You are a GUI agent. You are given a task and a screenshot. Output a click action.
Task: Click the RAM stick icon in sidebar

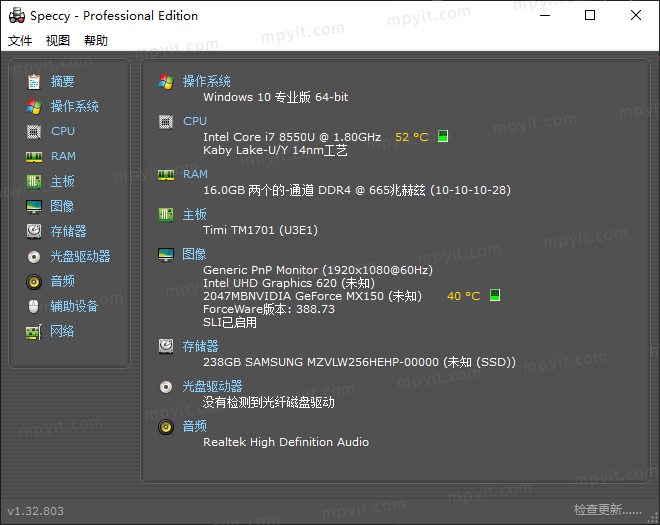[34, 157]
